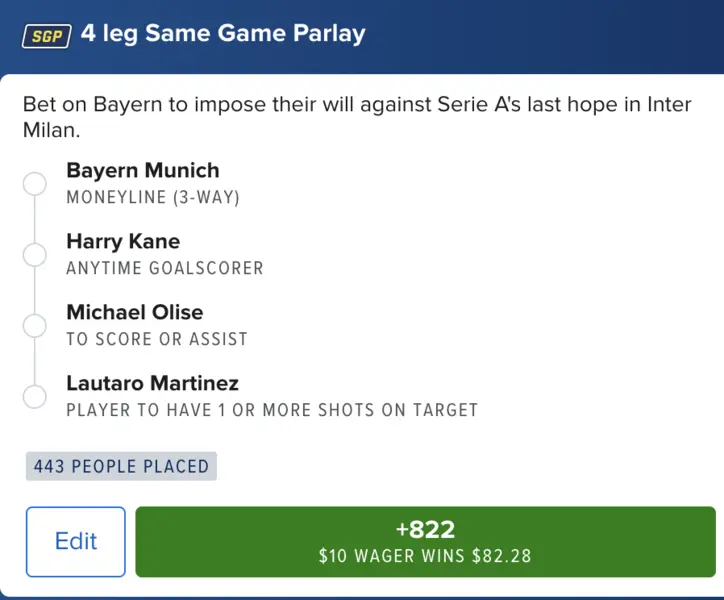
Task: Click the To Score or Assist label
Action: [x=157, y=339]
